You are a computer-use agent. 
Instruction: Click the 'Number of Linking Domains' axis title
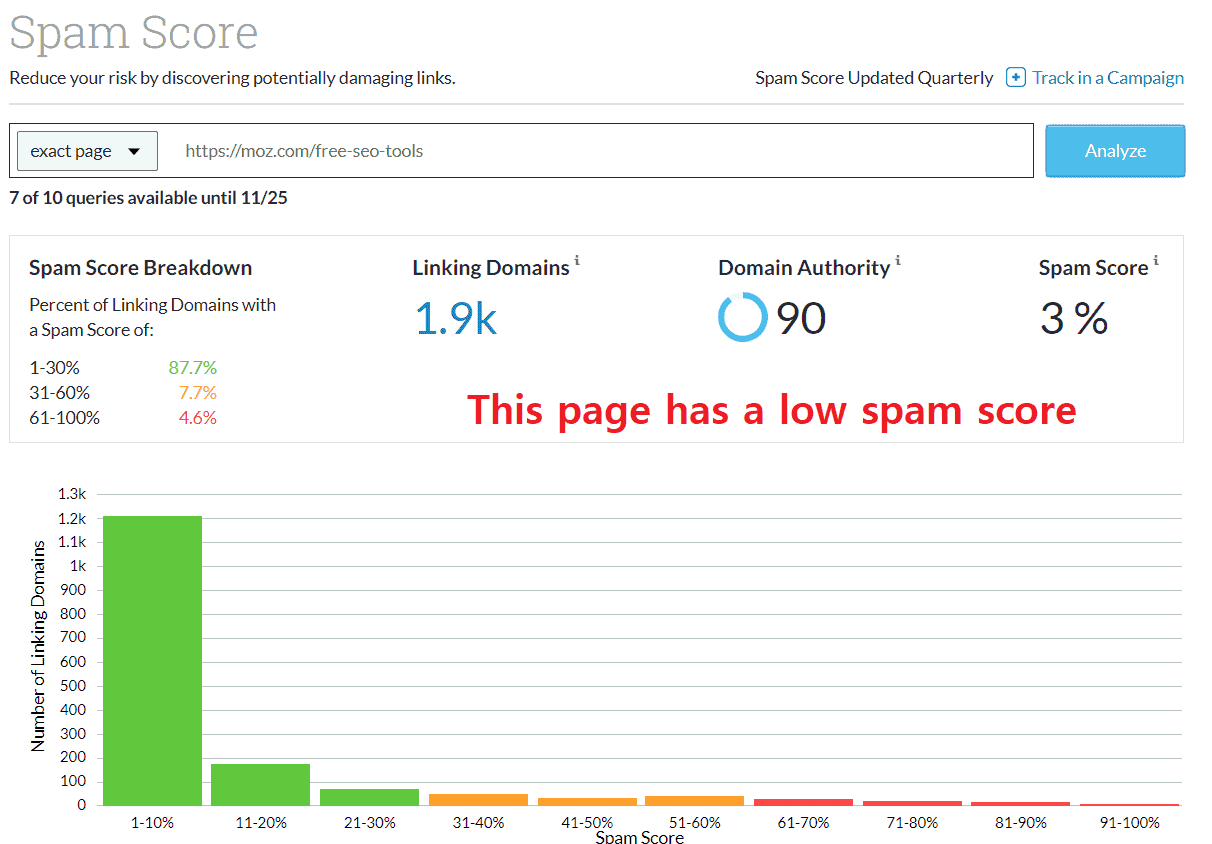[x=38, y=646]
